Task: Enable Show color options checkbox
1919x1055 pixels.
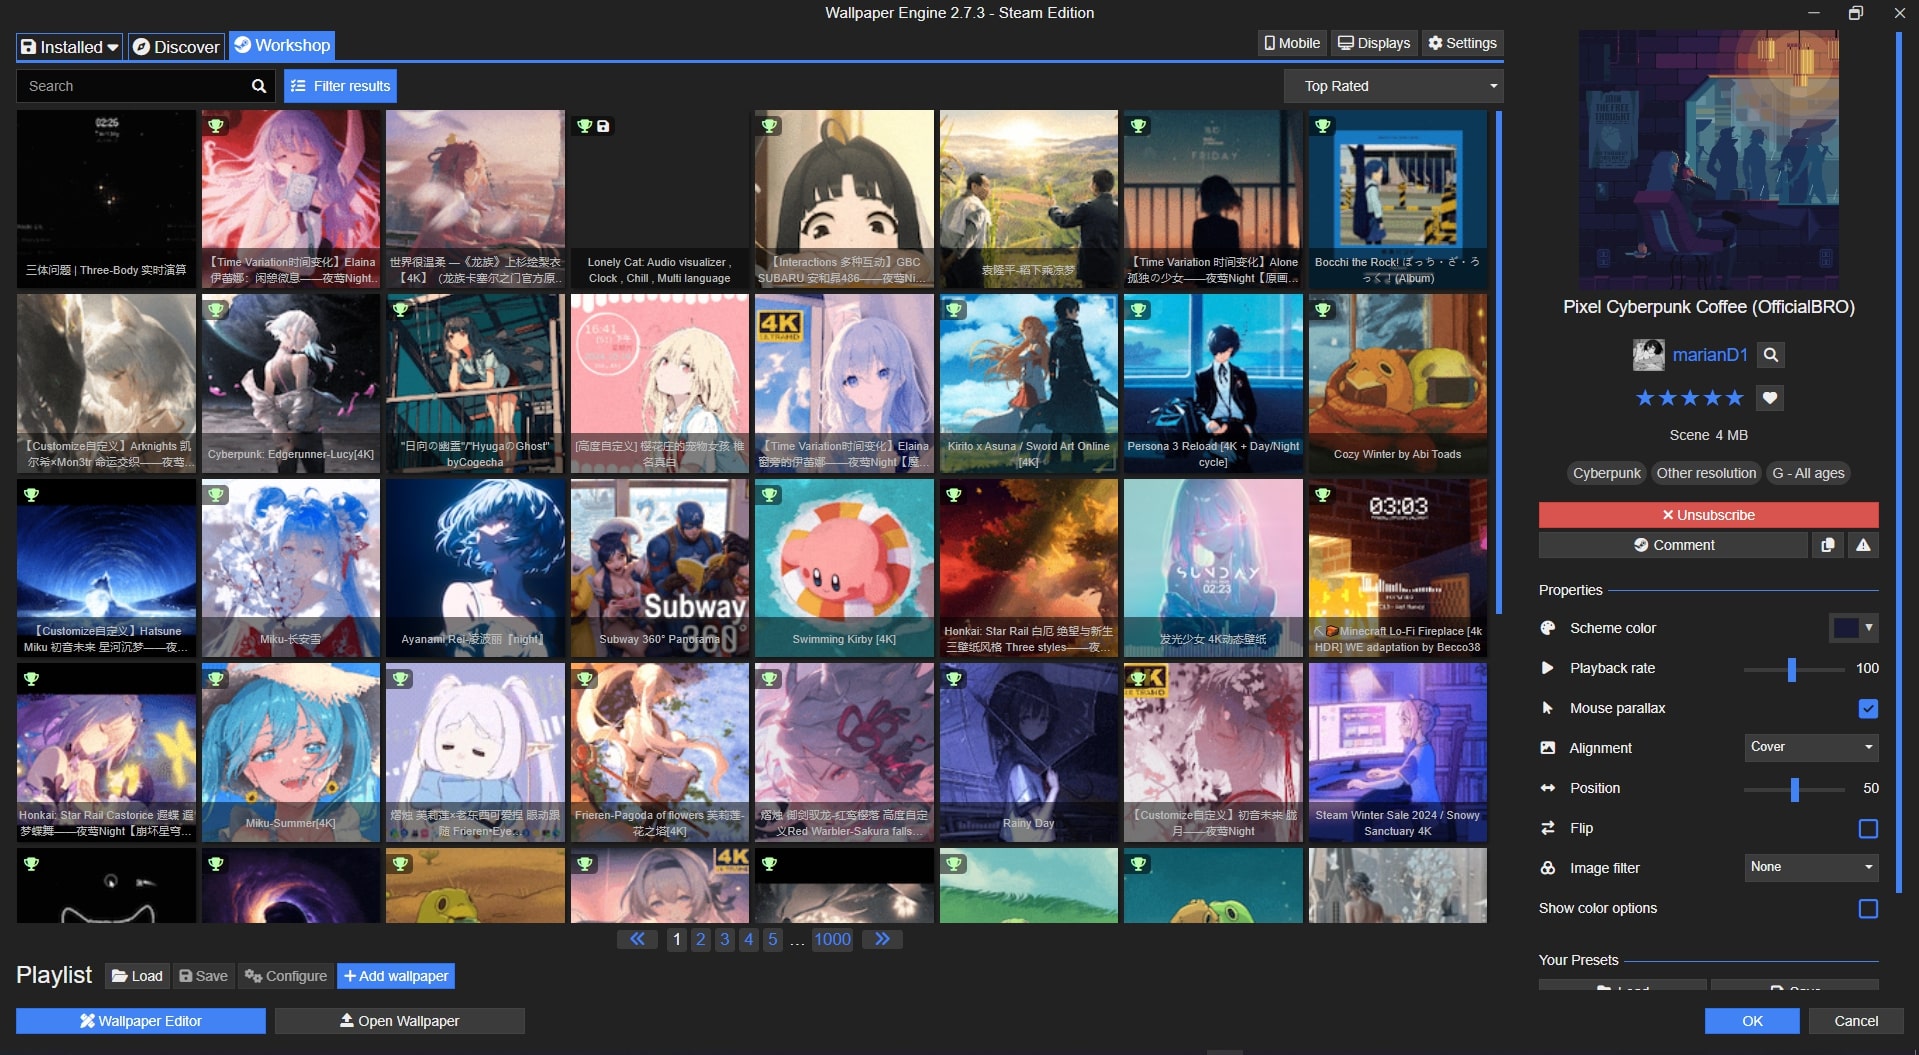Action: pos(1868,908)
